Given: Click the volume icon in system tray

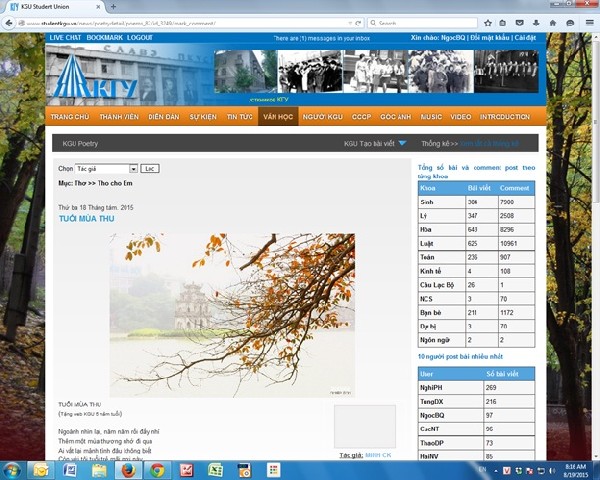Looking at the screenshot, I should click(552, 471).
